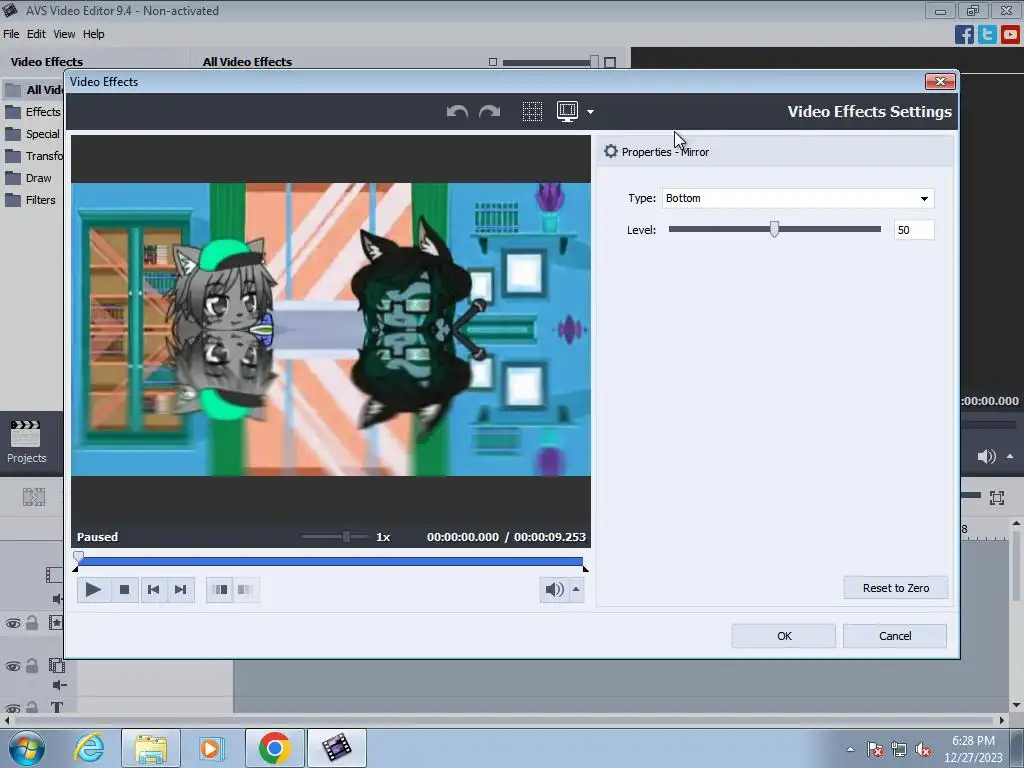This screenshot has width=1024, height=768.
Task: Lock the overlay track
Action: coord(32,665)
